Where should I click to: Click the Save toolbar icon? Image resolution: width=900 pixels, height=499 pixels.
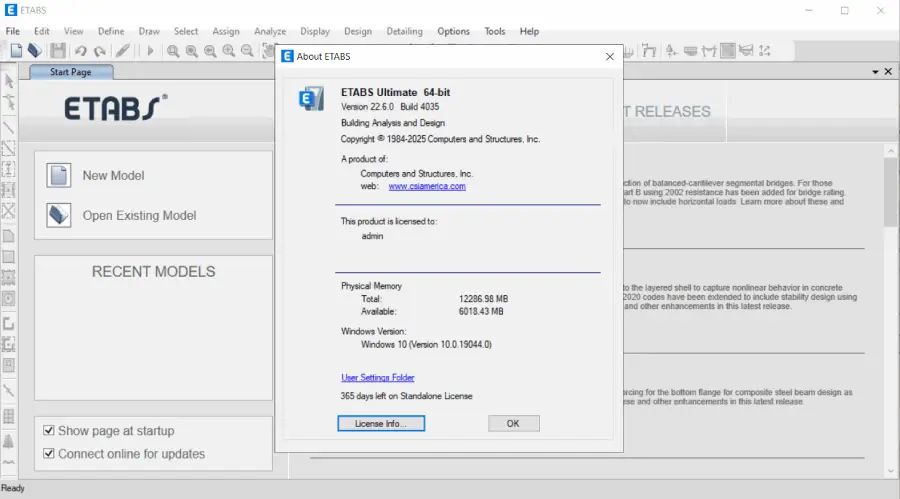[57, 50]
